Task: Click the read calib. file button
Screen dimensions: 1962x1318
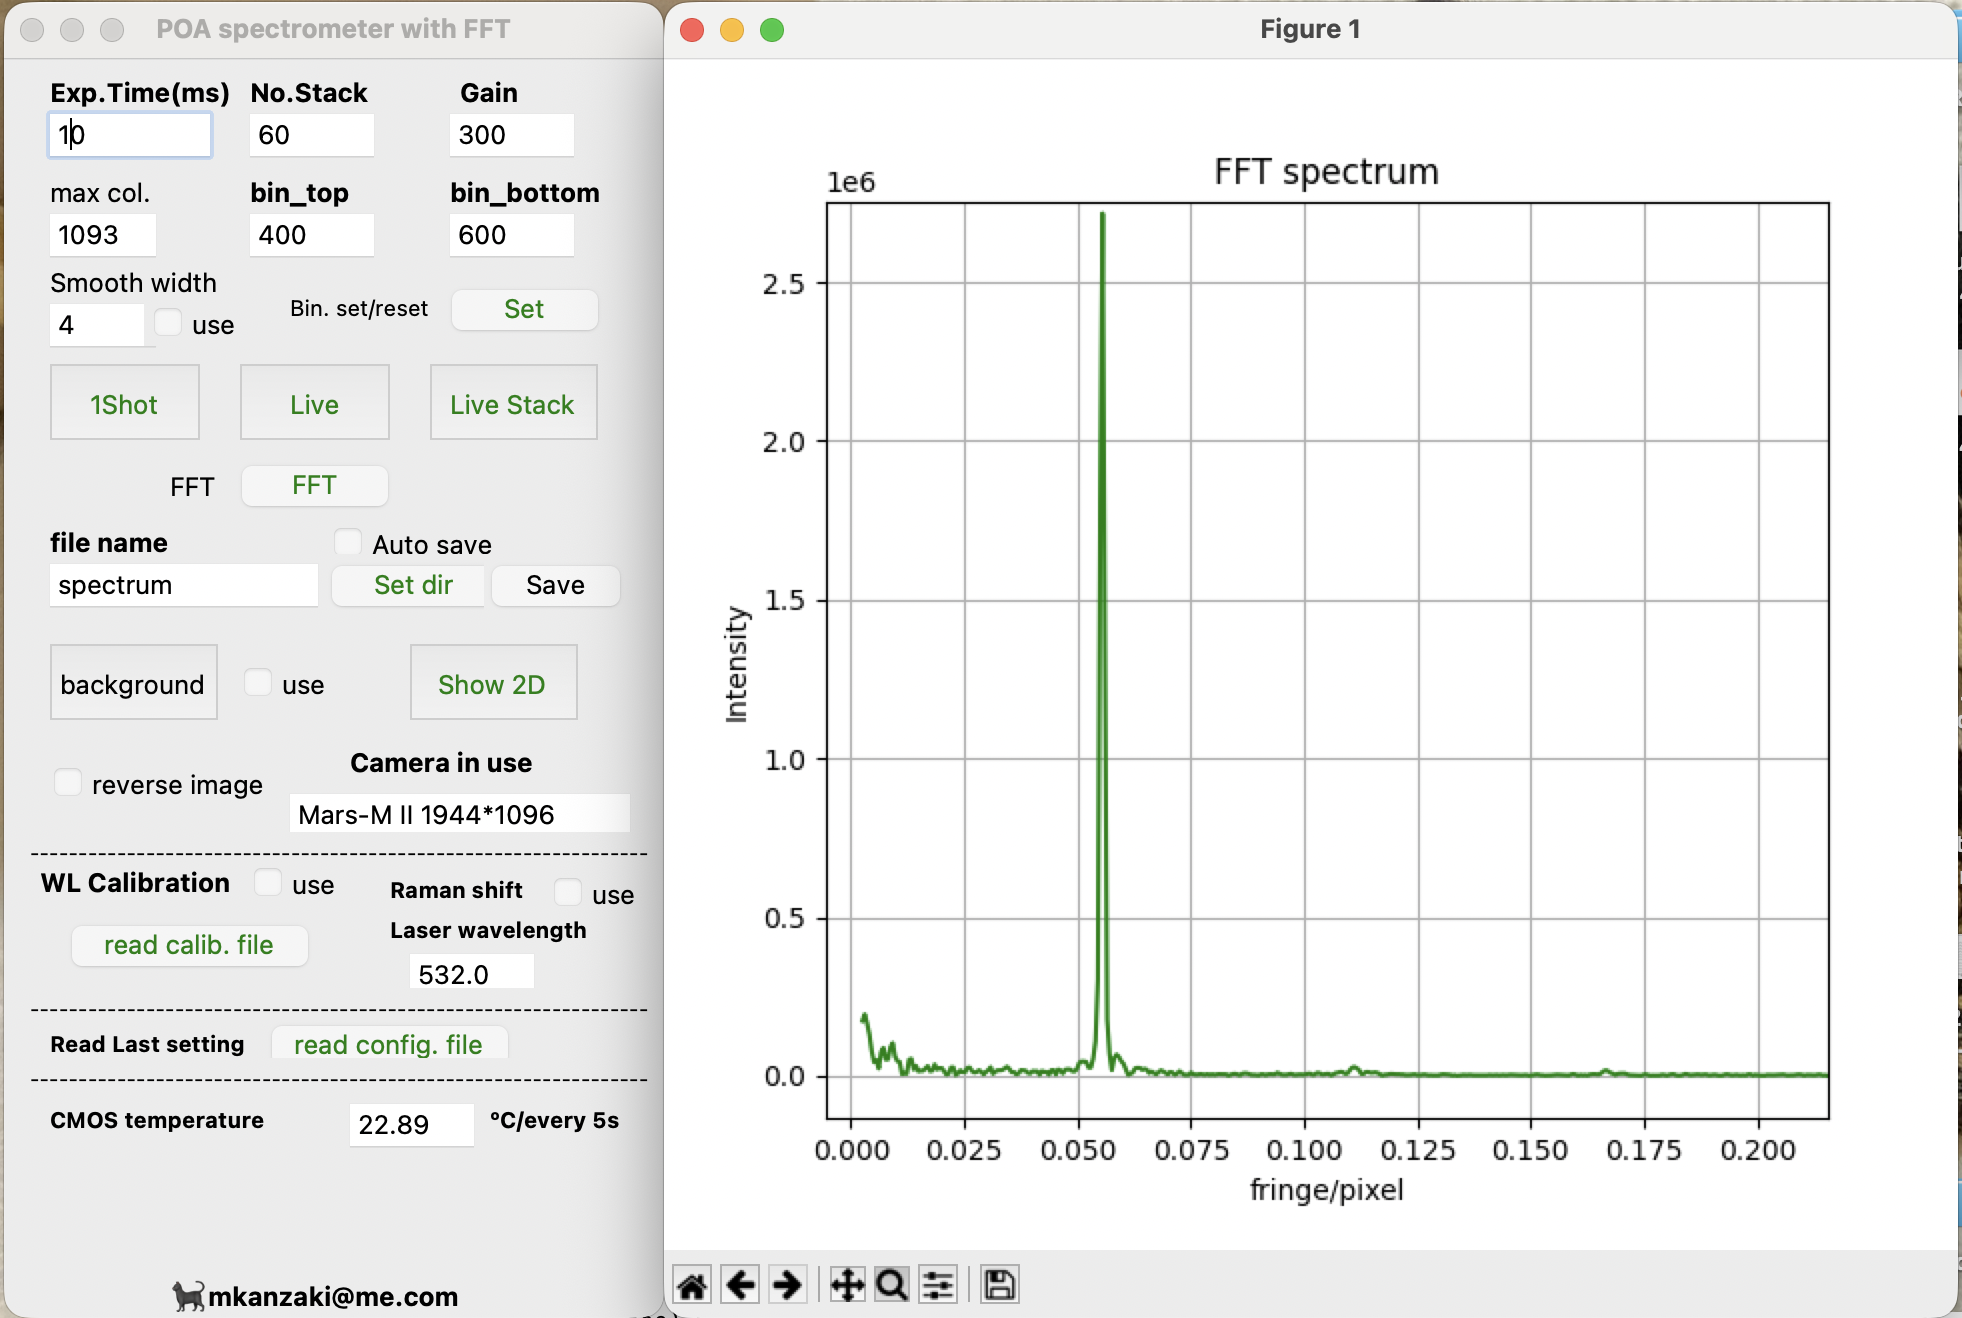Action: tap(189, 945)
